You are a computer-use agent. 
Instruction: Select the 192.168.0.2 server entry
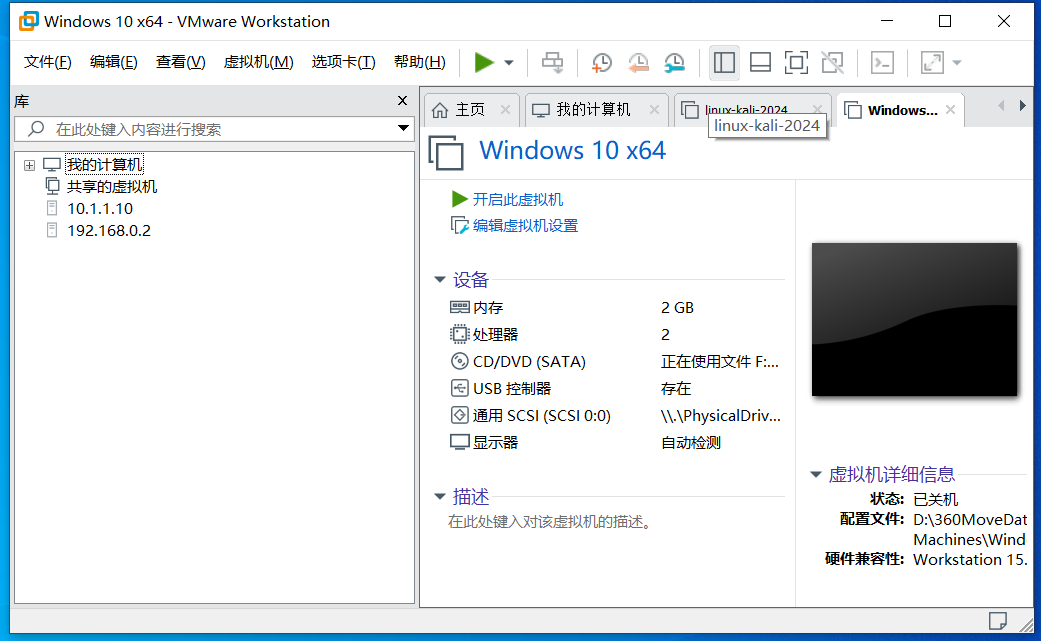point(109,230)
